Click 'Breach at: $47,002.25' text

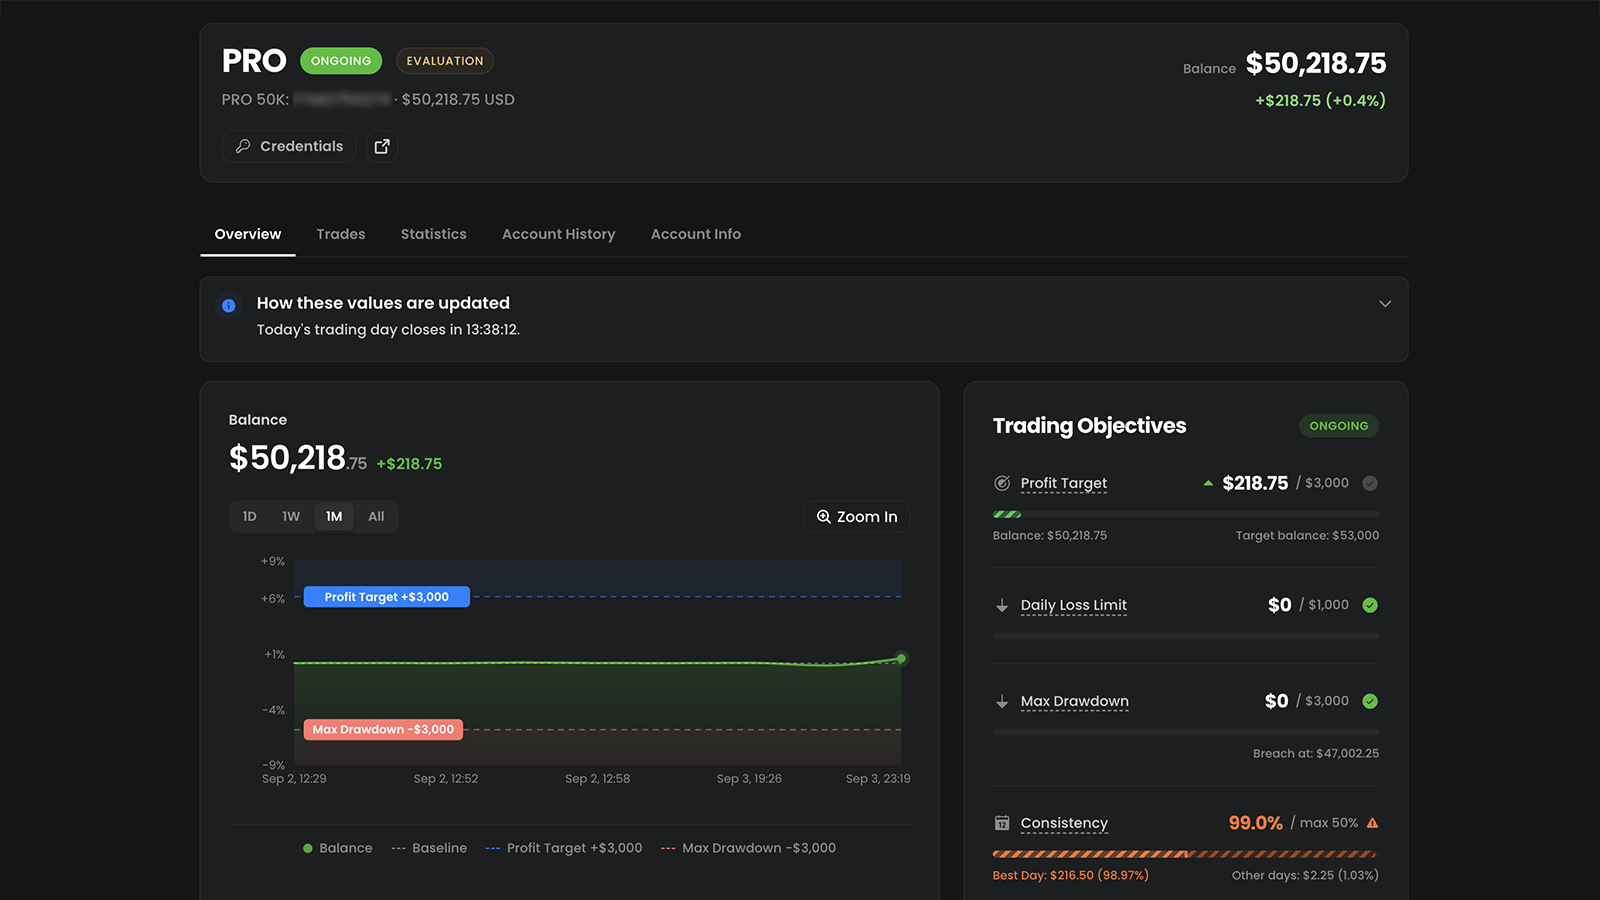pos(1316,754)
